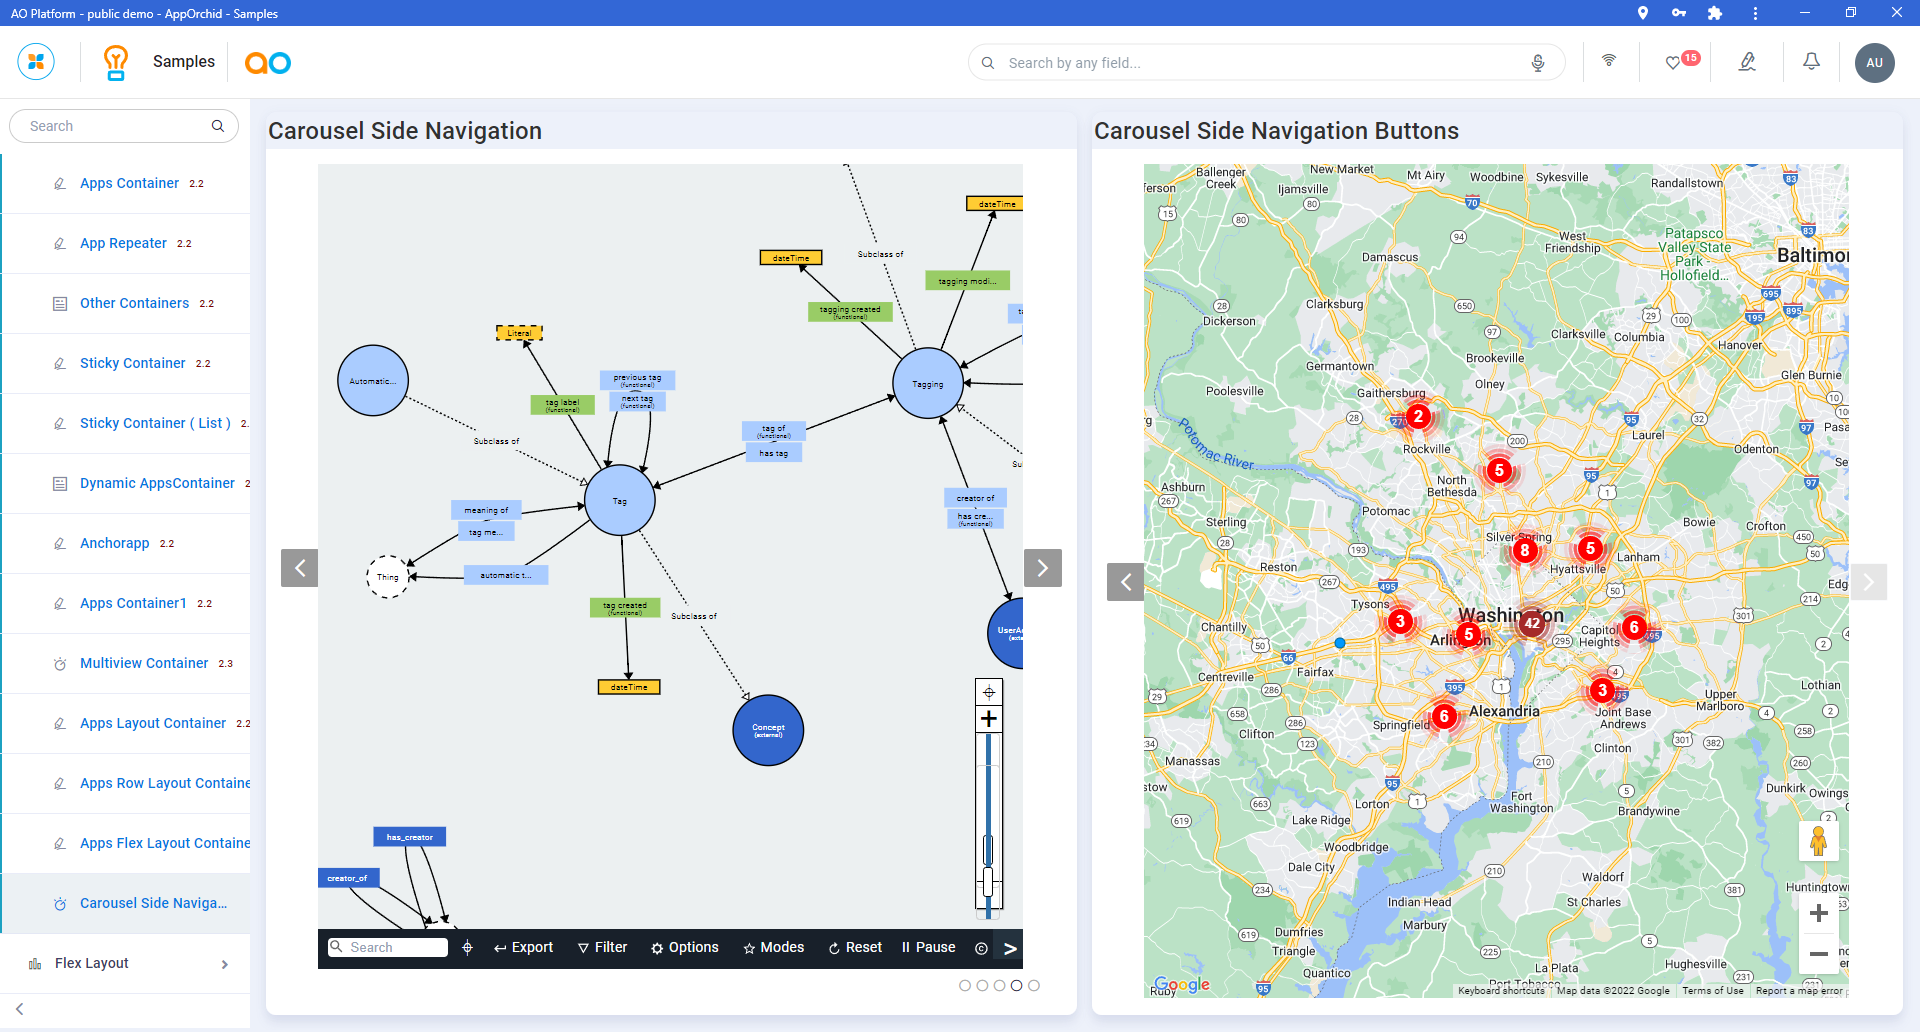
Task: Click the graph vertical zoom slider
Action: [x=988, y=820]
